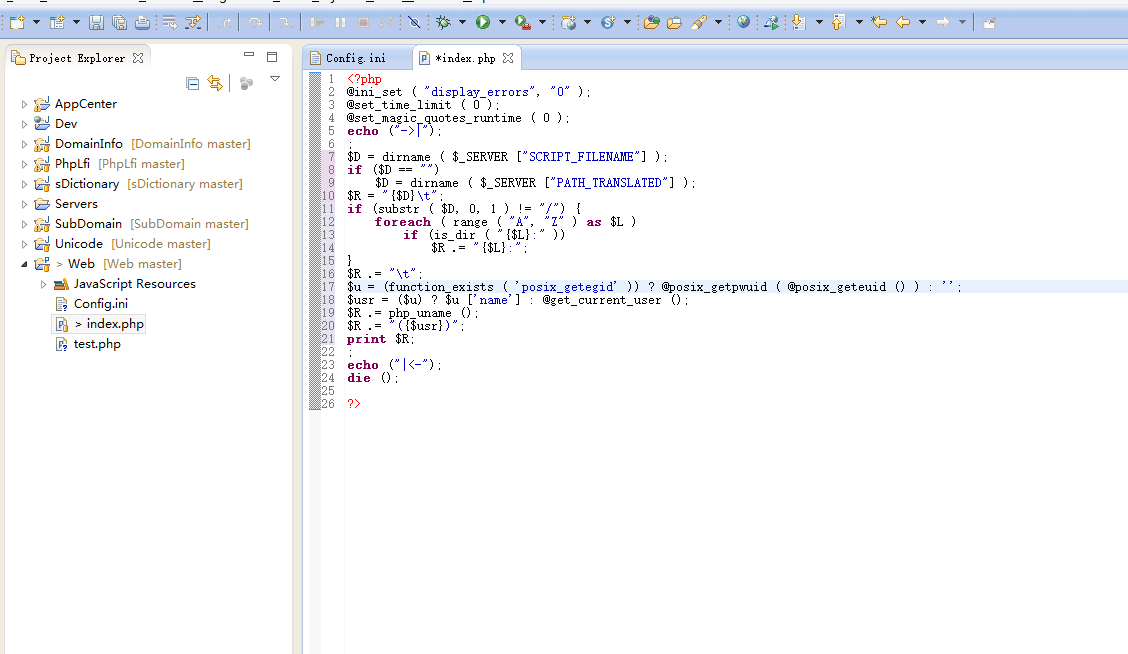Open the Run dropdown arrow
The width and height of the screenshot is (1128, 654).
pyautogui.click(x=502, y=22)
